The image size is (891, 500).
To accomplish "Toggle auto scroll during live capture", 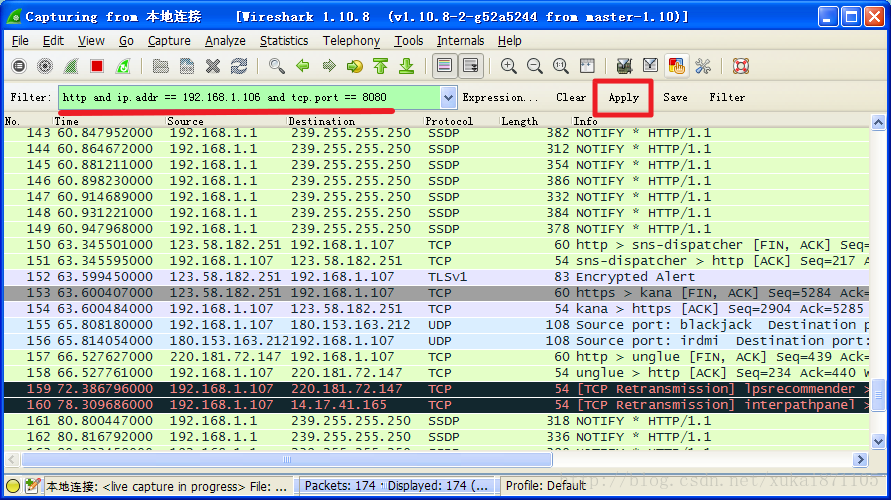I will [469, 66].
